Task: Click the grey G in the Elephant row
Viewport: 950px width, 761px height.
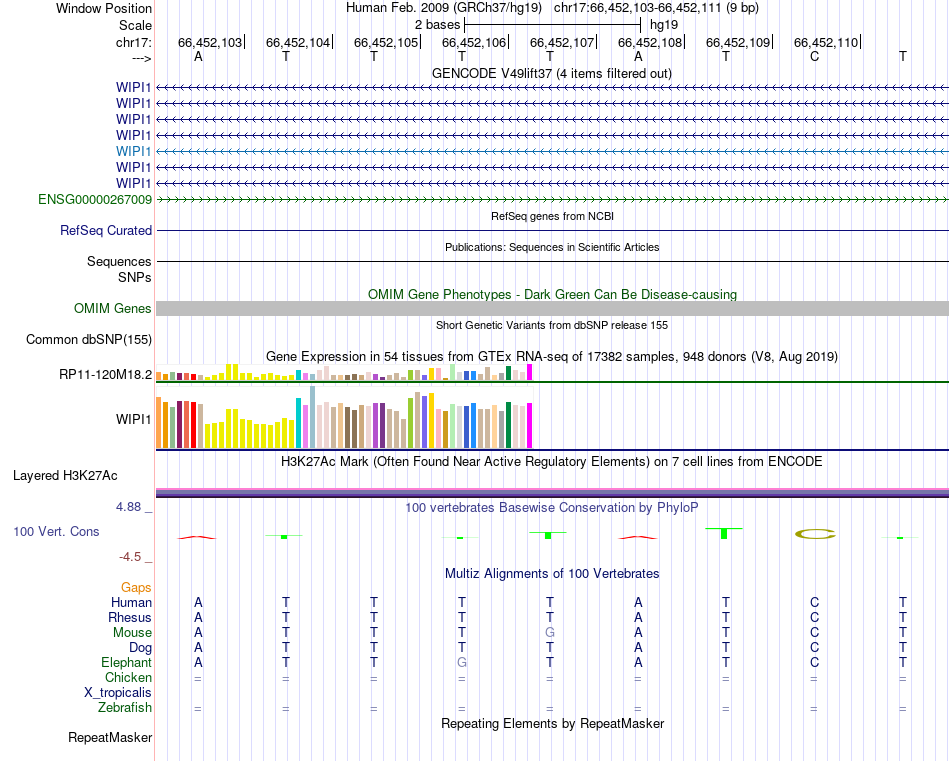Action: pyautogui.click(x=462, y=662)
